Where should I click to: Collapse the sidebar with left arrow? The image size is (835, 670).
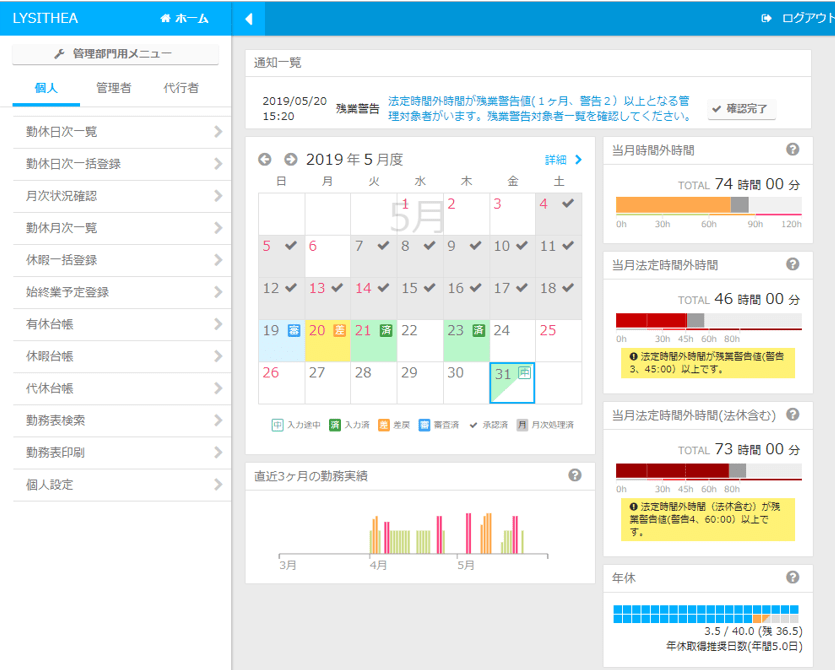coord(248,18)
